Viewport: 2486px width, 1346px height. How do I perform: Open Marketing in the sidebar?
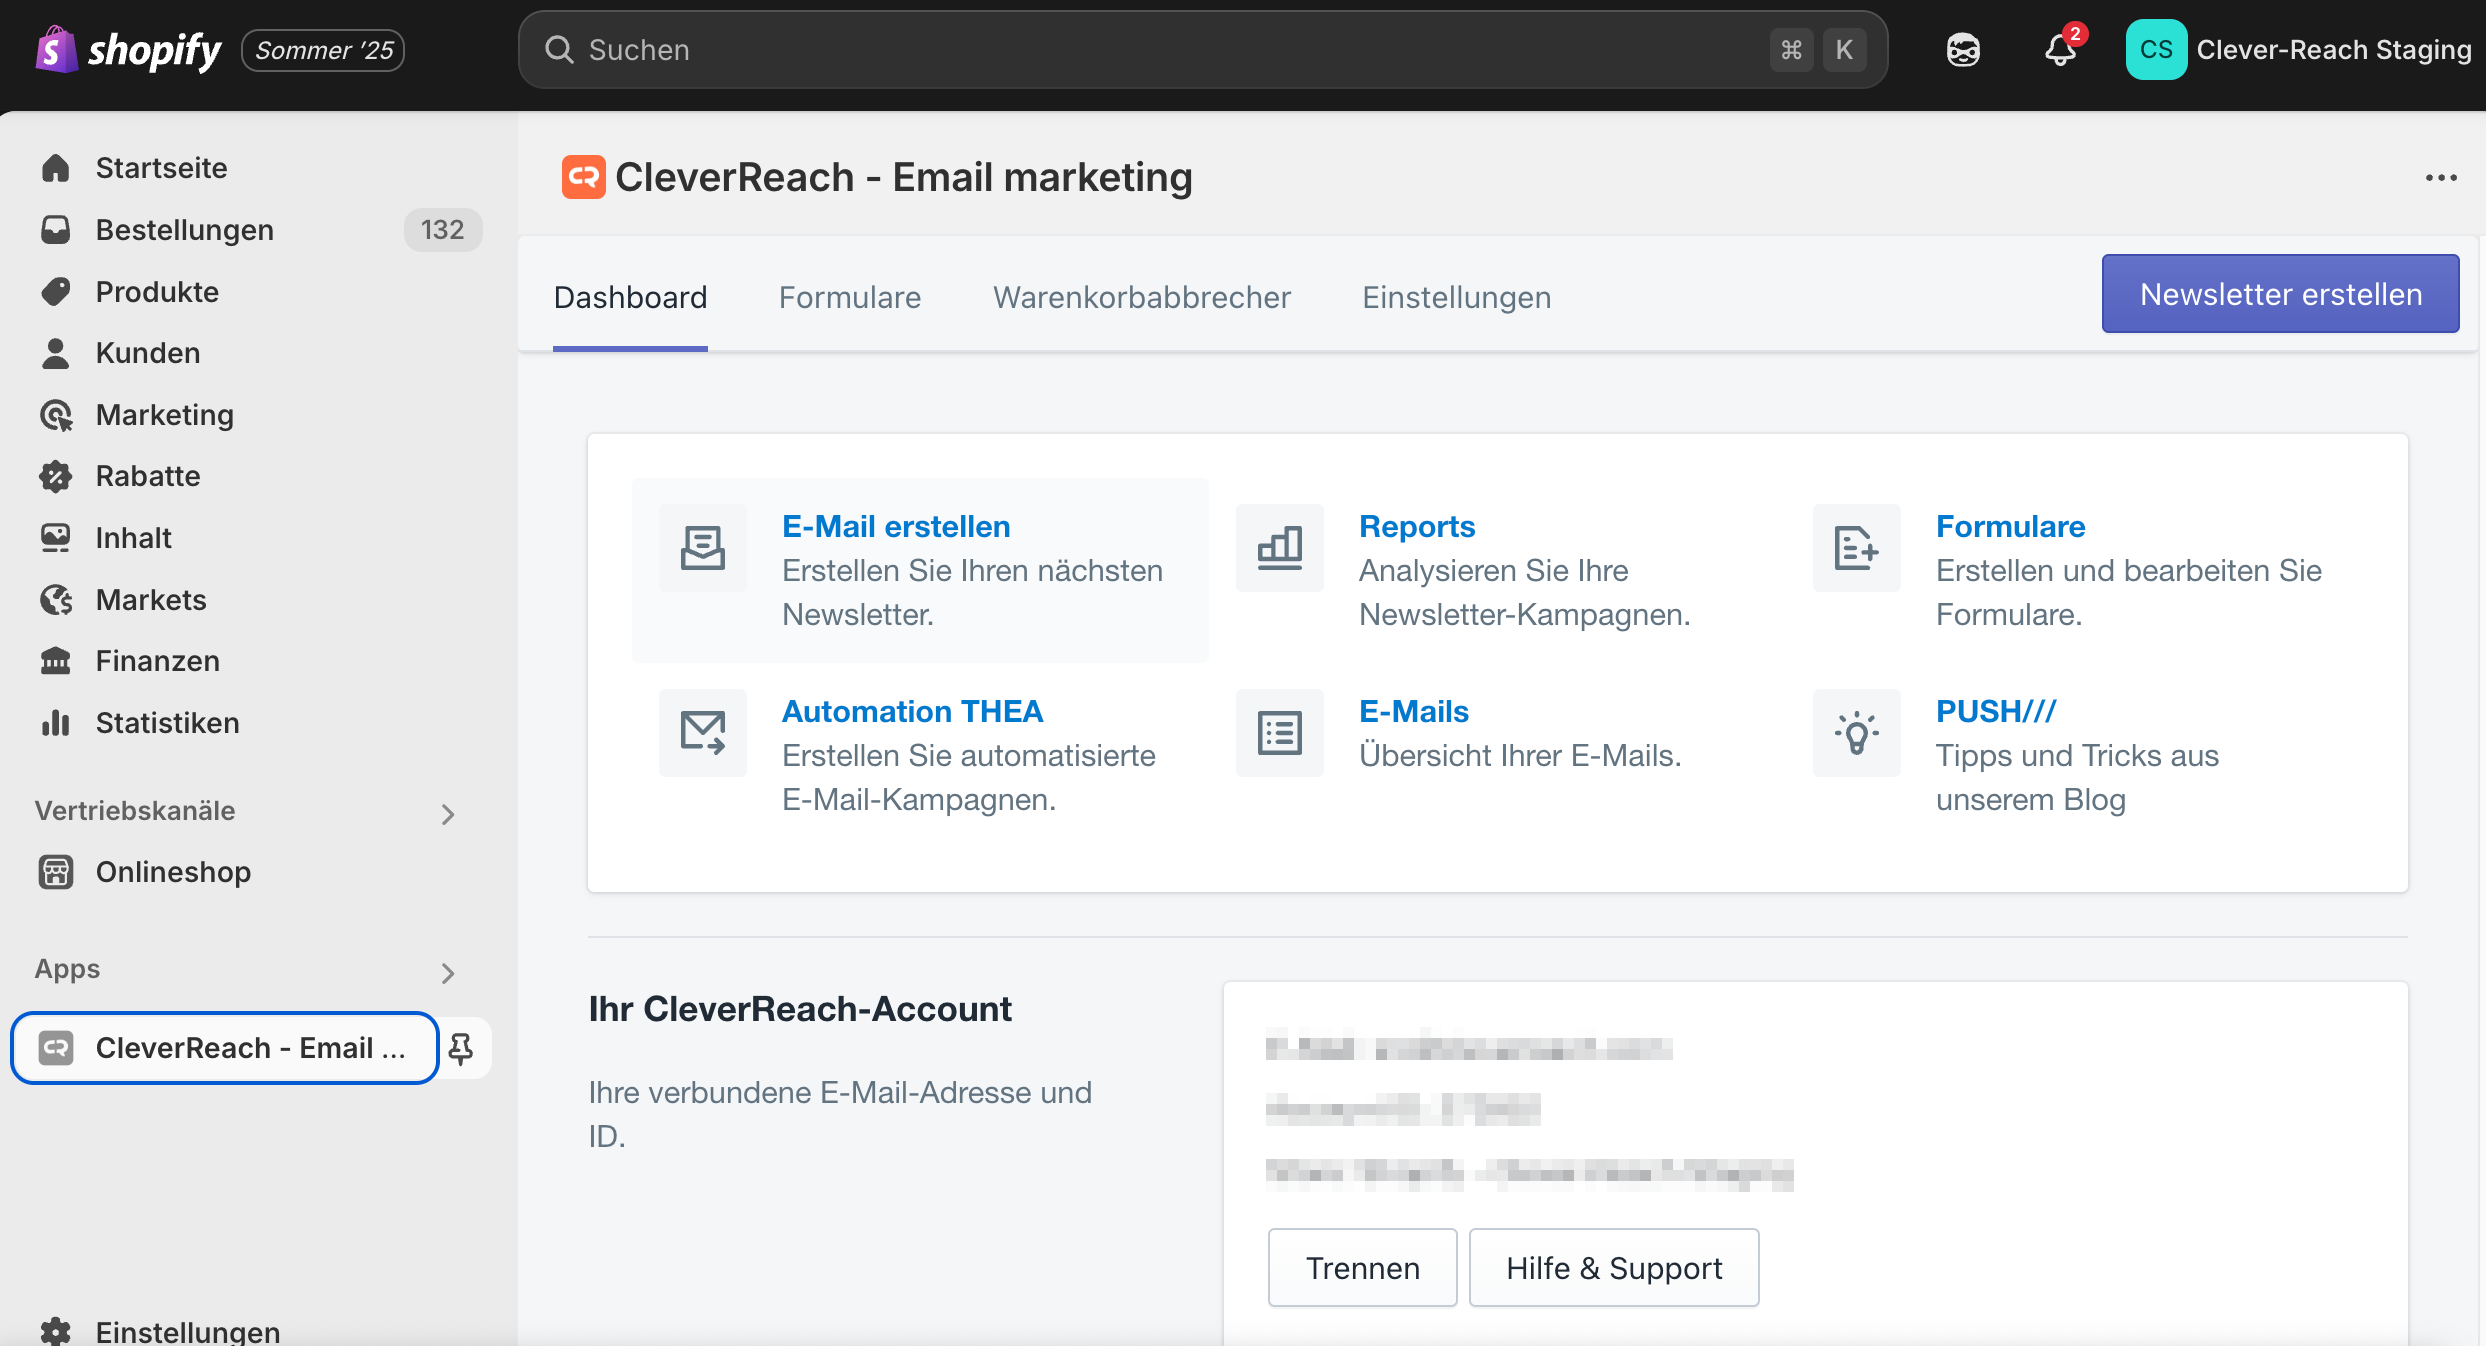tap(165, 415)
